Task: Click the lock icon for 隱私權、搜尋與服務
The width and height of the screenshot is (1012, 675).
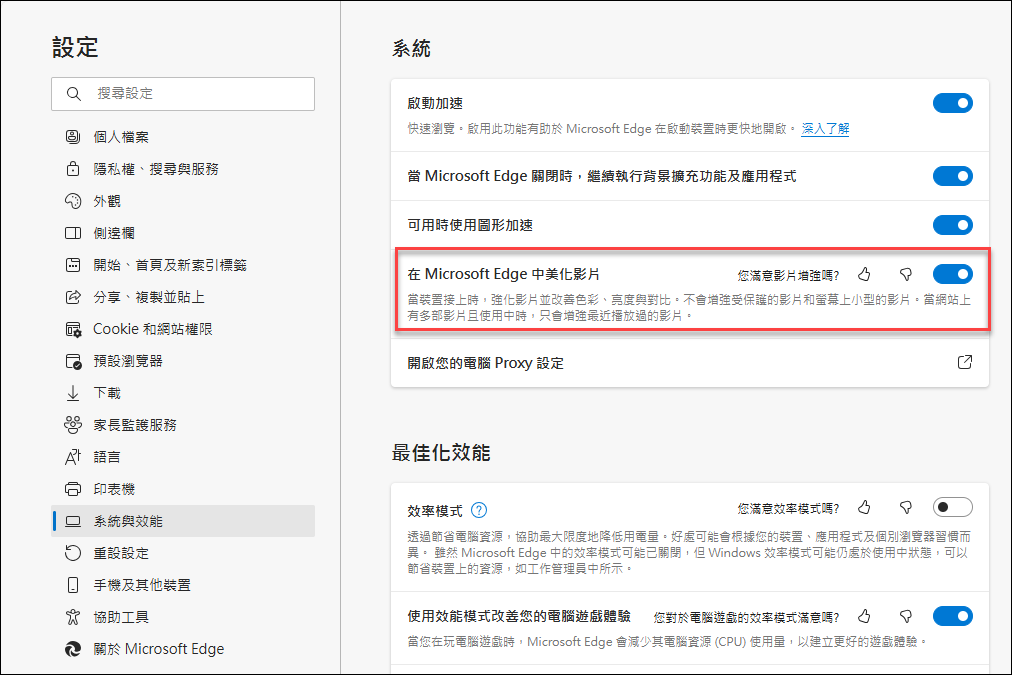Action: [73, 169]
